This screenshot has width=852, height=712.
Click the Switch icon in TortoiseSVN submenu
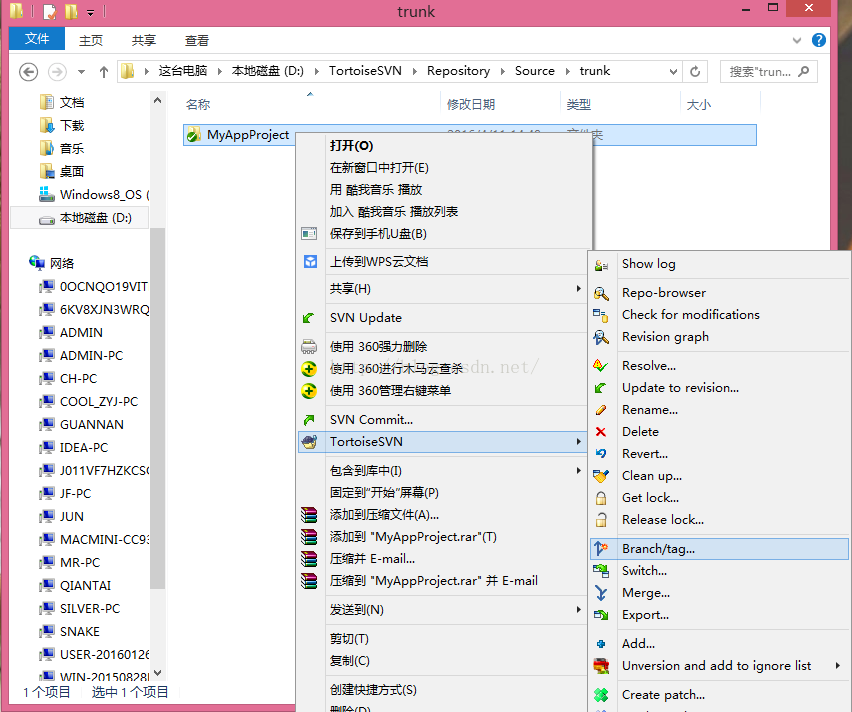601,571
